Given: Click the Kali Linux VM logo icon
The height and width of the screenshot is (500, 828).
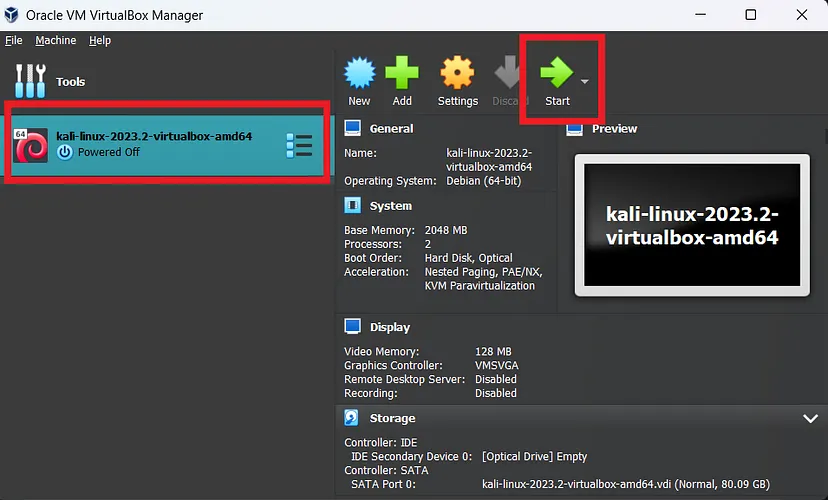Looking at the screenshot, I should tap(31, 145).
